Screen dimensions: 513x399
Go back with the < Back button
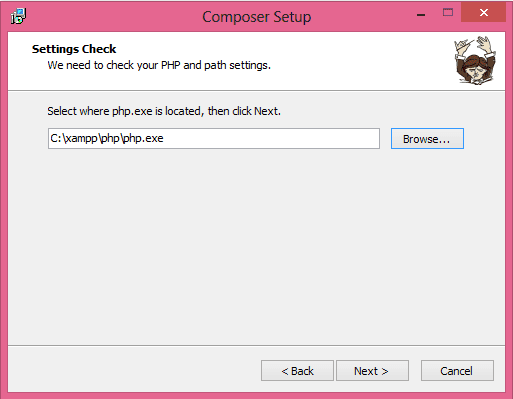tap(297, 371)
